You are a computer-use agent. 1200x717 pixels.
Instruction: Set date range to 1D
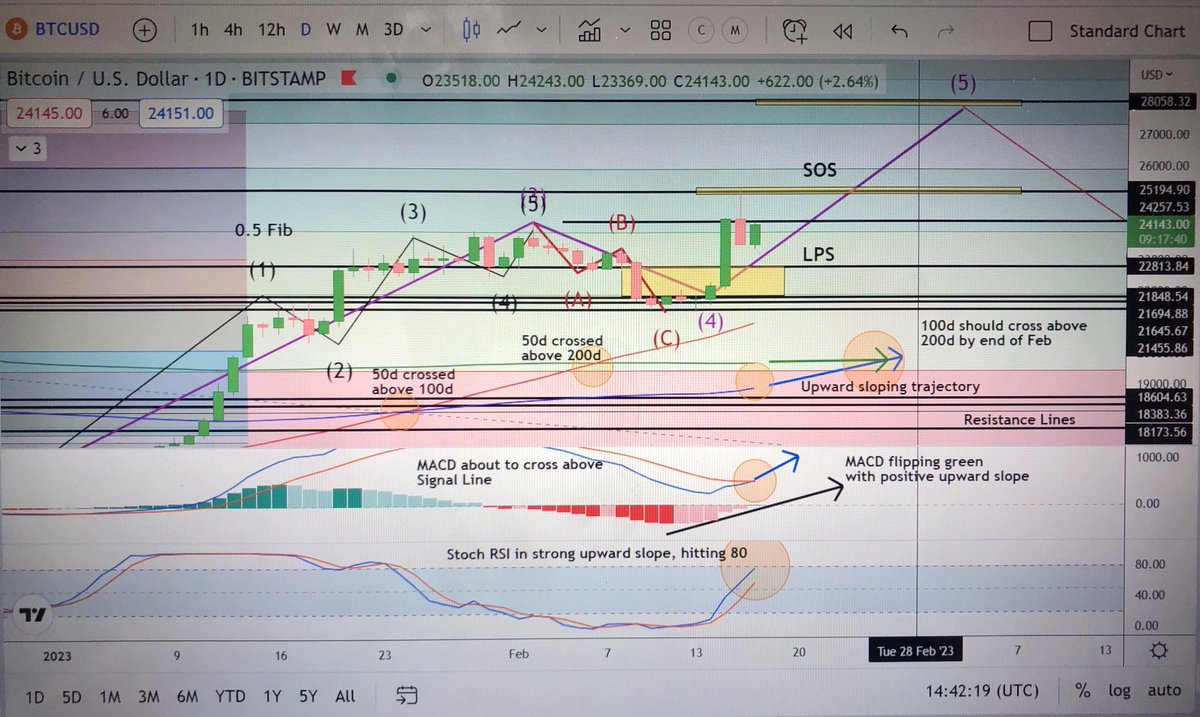pyautogui.click(x=34, y=695)
